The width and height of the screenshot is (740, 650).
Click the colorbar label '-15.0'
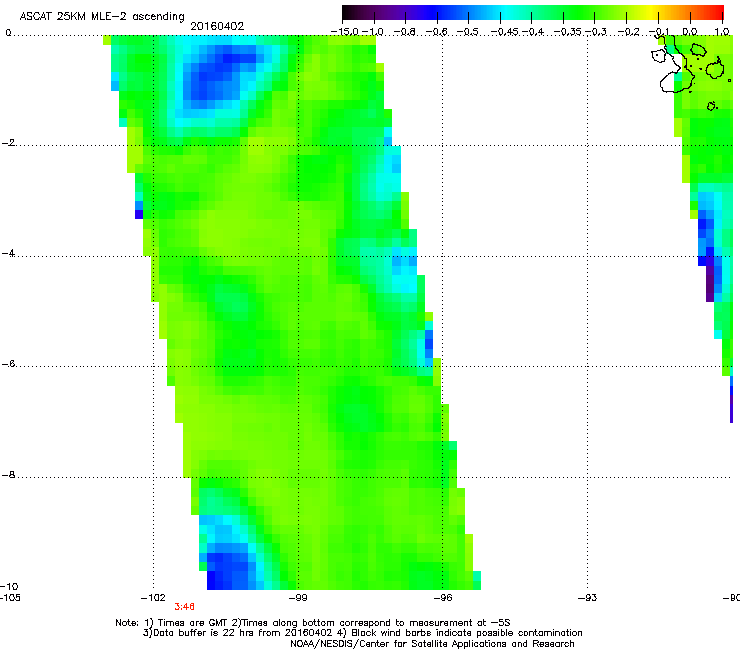tap(345, 32)
